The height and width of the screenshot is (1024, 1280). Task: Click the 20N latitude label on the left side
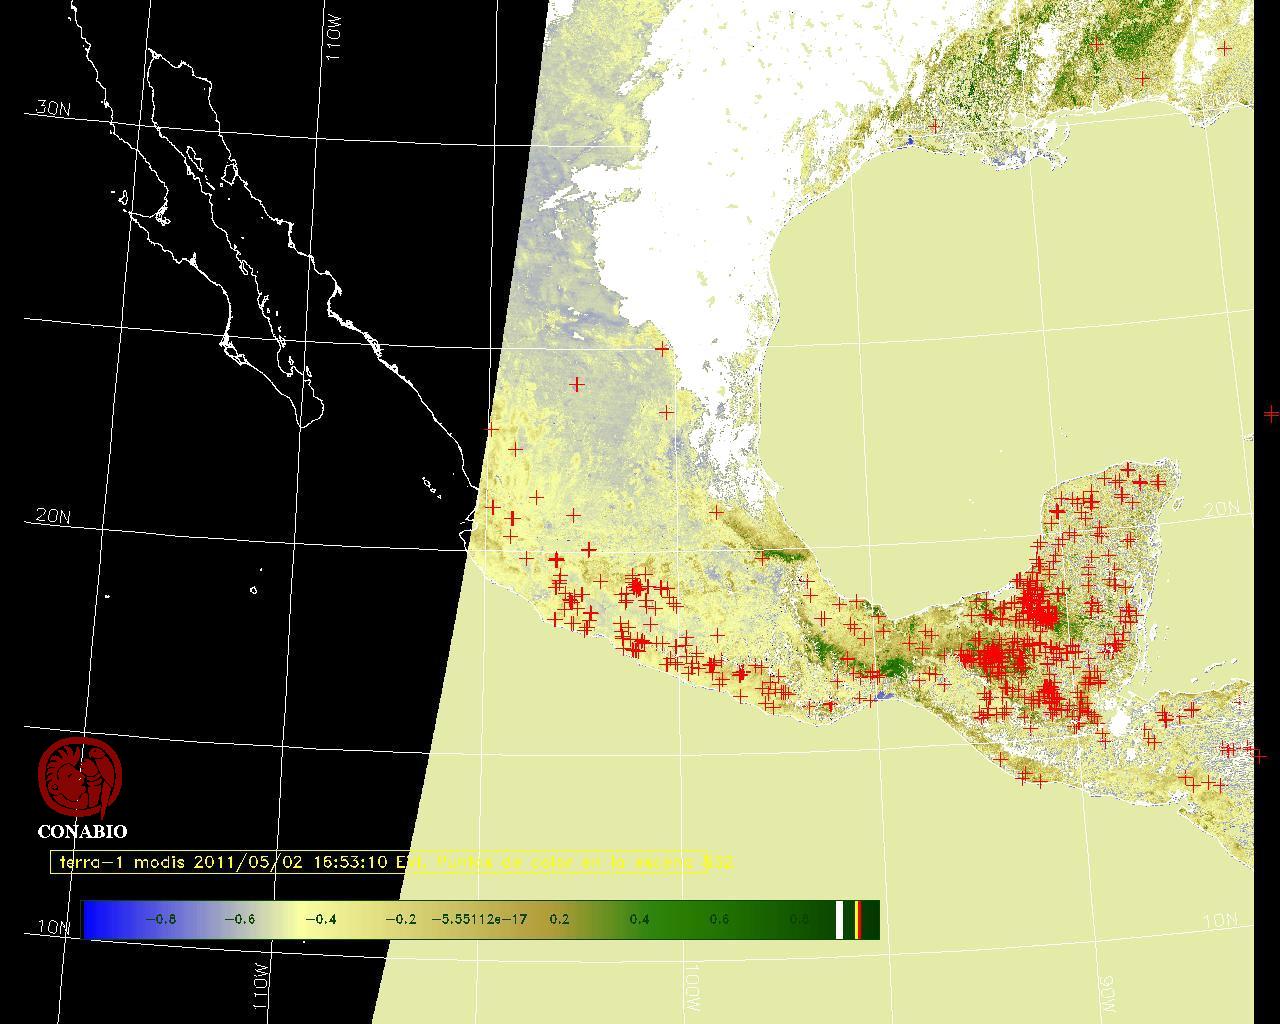pos(53,516)
